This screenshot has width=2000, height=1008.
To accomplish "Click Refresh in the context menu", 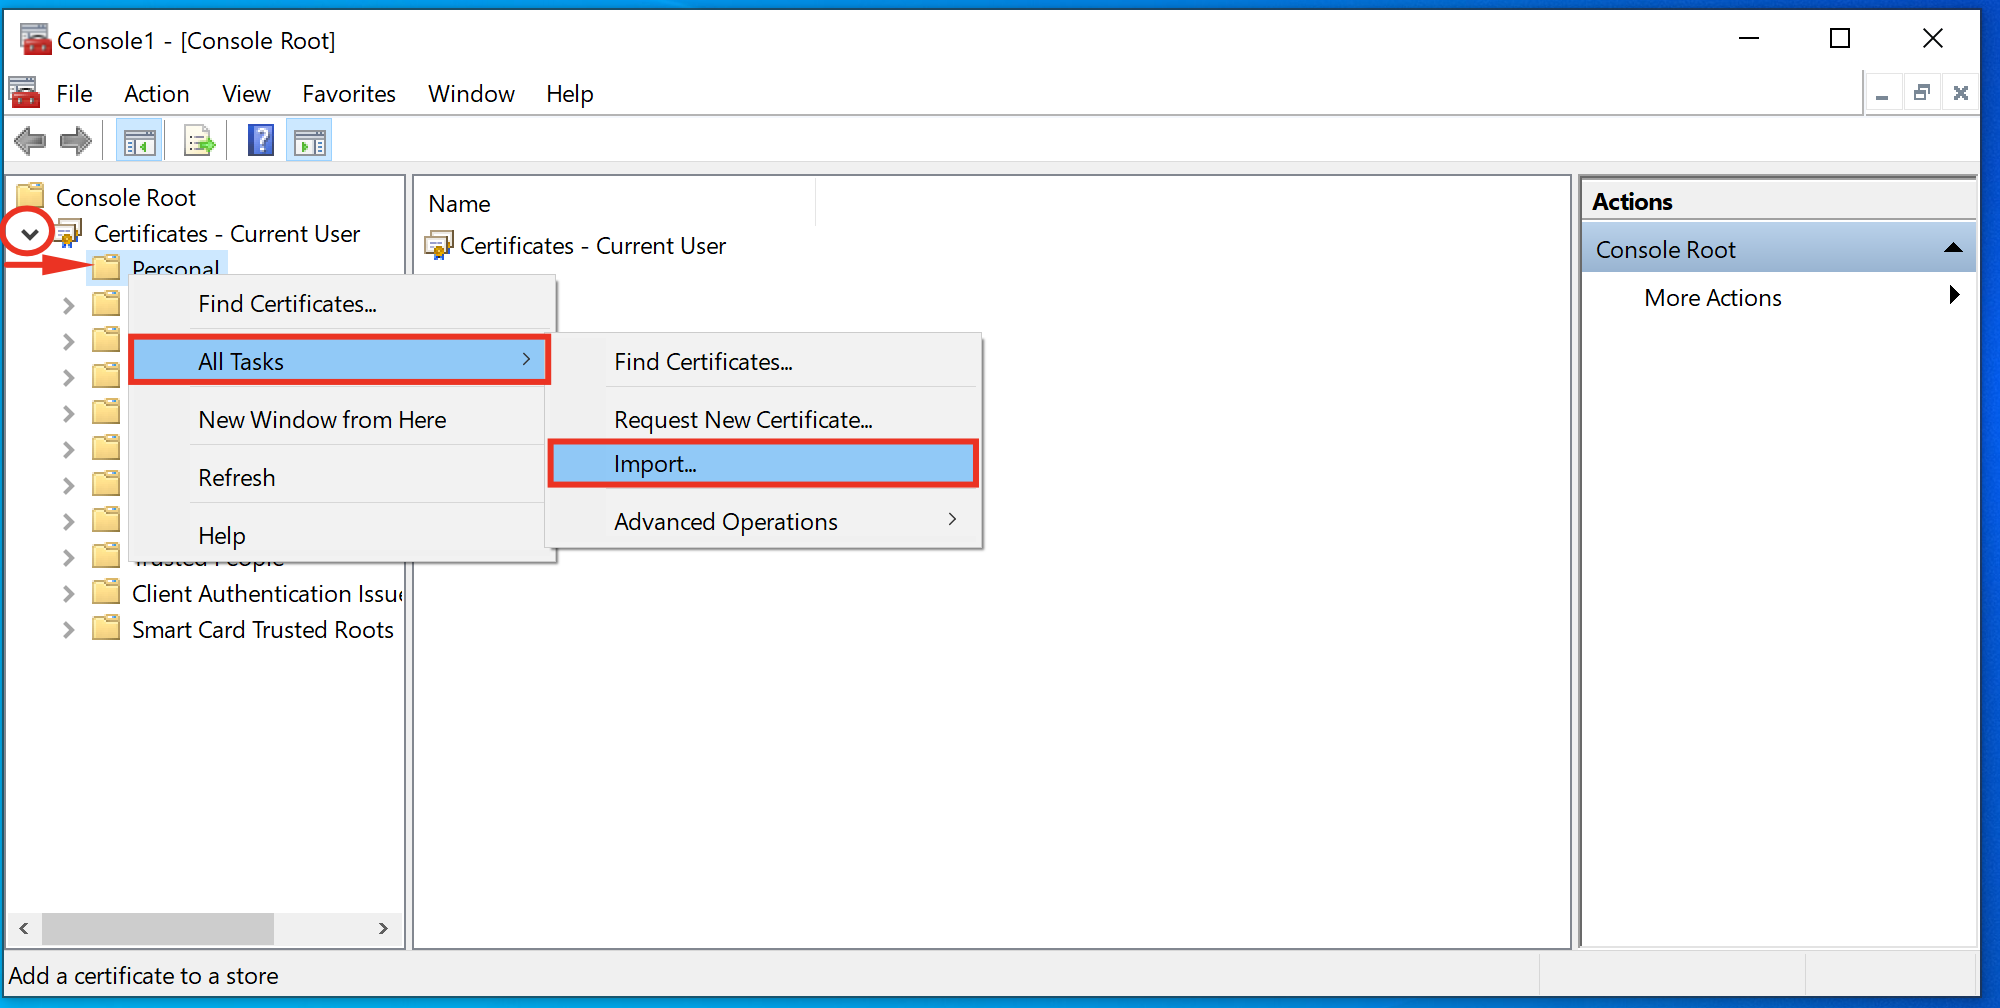I will coord(237,478).
